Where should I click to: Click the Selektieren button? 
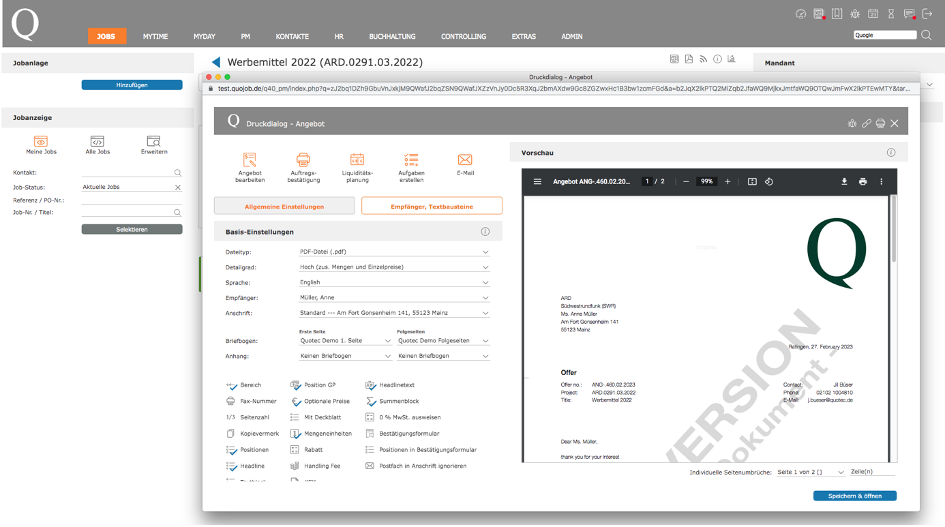(x=132, y=229)
